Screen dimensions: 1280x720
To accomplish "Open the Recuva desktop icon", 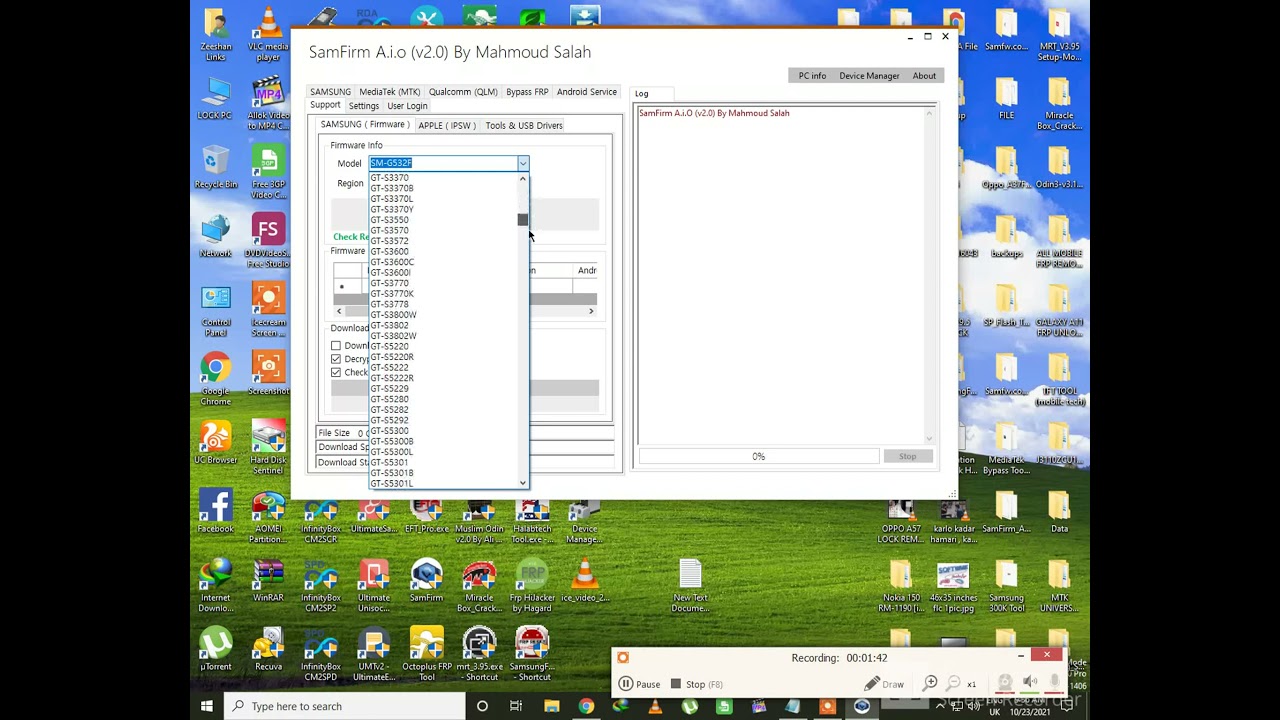I will click(268, 650).
